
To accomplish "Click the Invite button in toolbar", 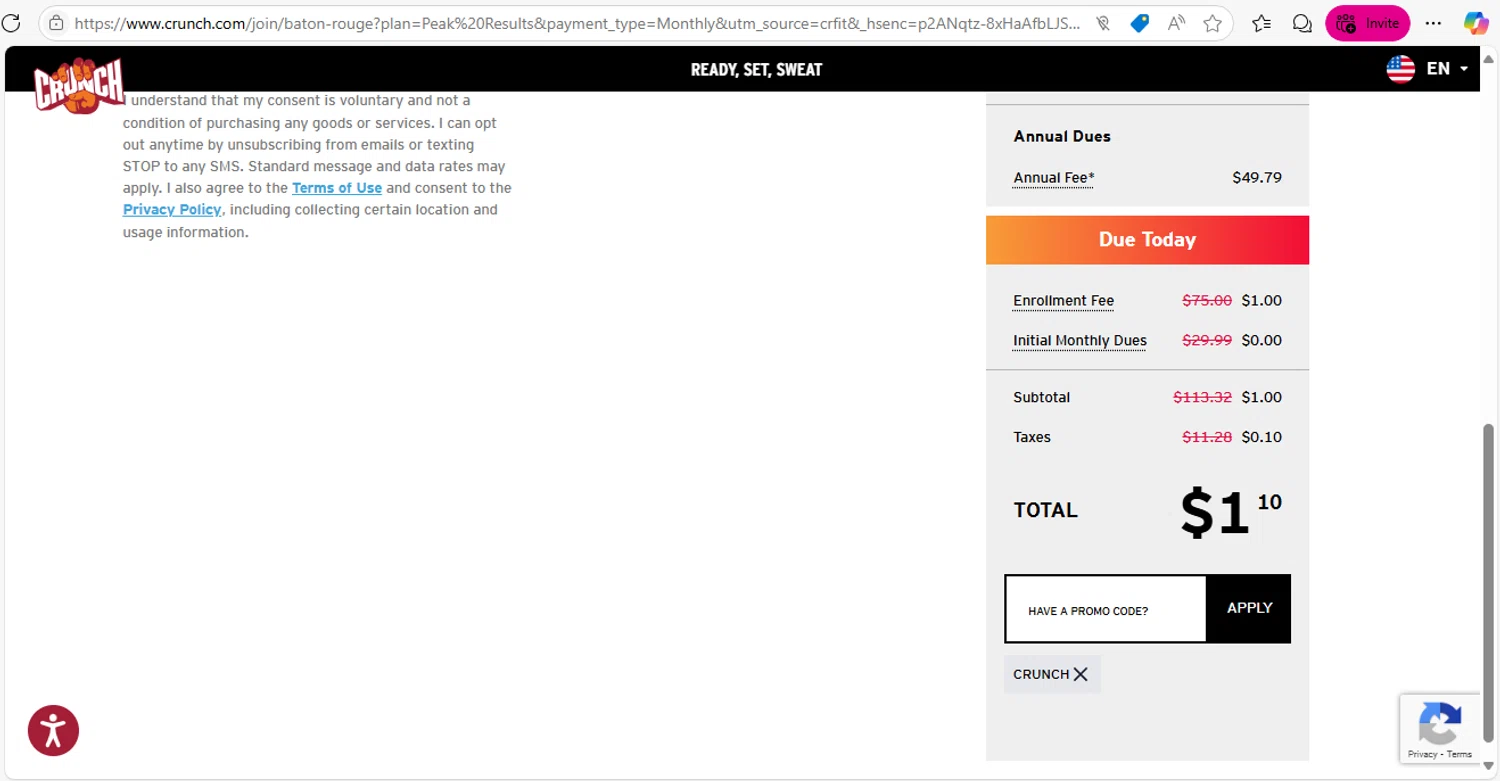I will pyautogui.click(x=1367, y=23).
